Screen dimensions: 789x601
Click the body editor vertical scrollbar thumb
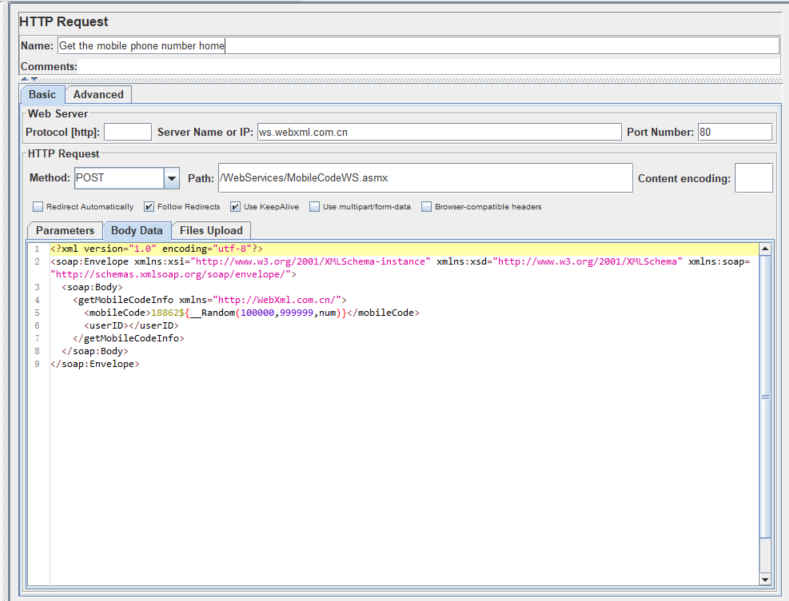[765, 397]
